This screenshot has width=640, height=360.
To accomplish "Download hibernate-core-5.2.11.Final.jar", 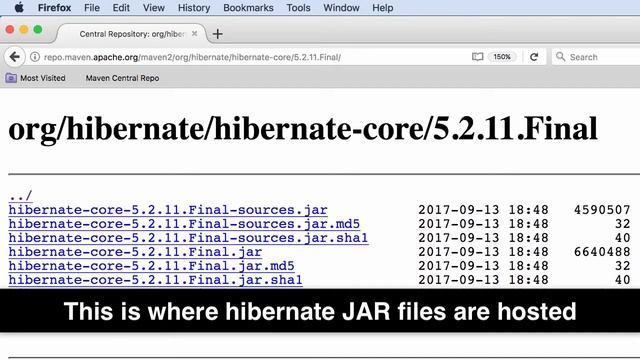I will click(x=135, y=252).
